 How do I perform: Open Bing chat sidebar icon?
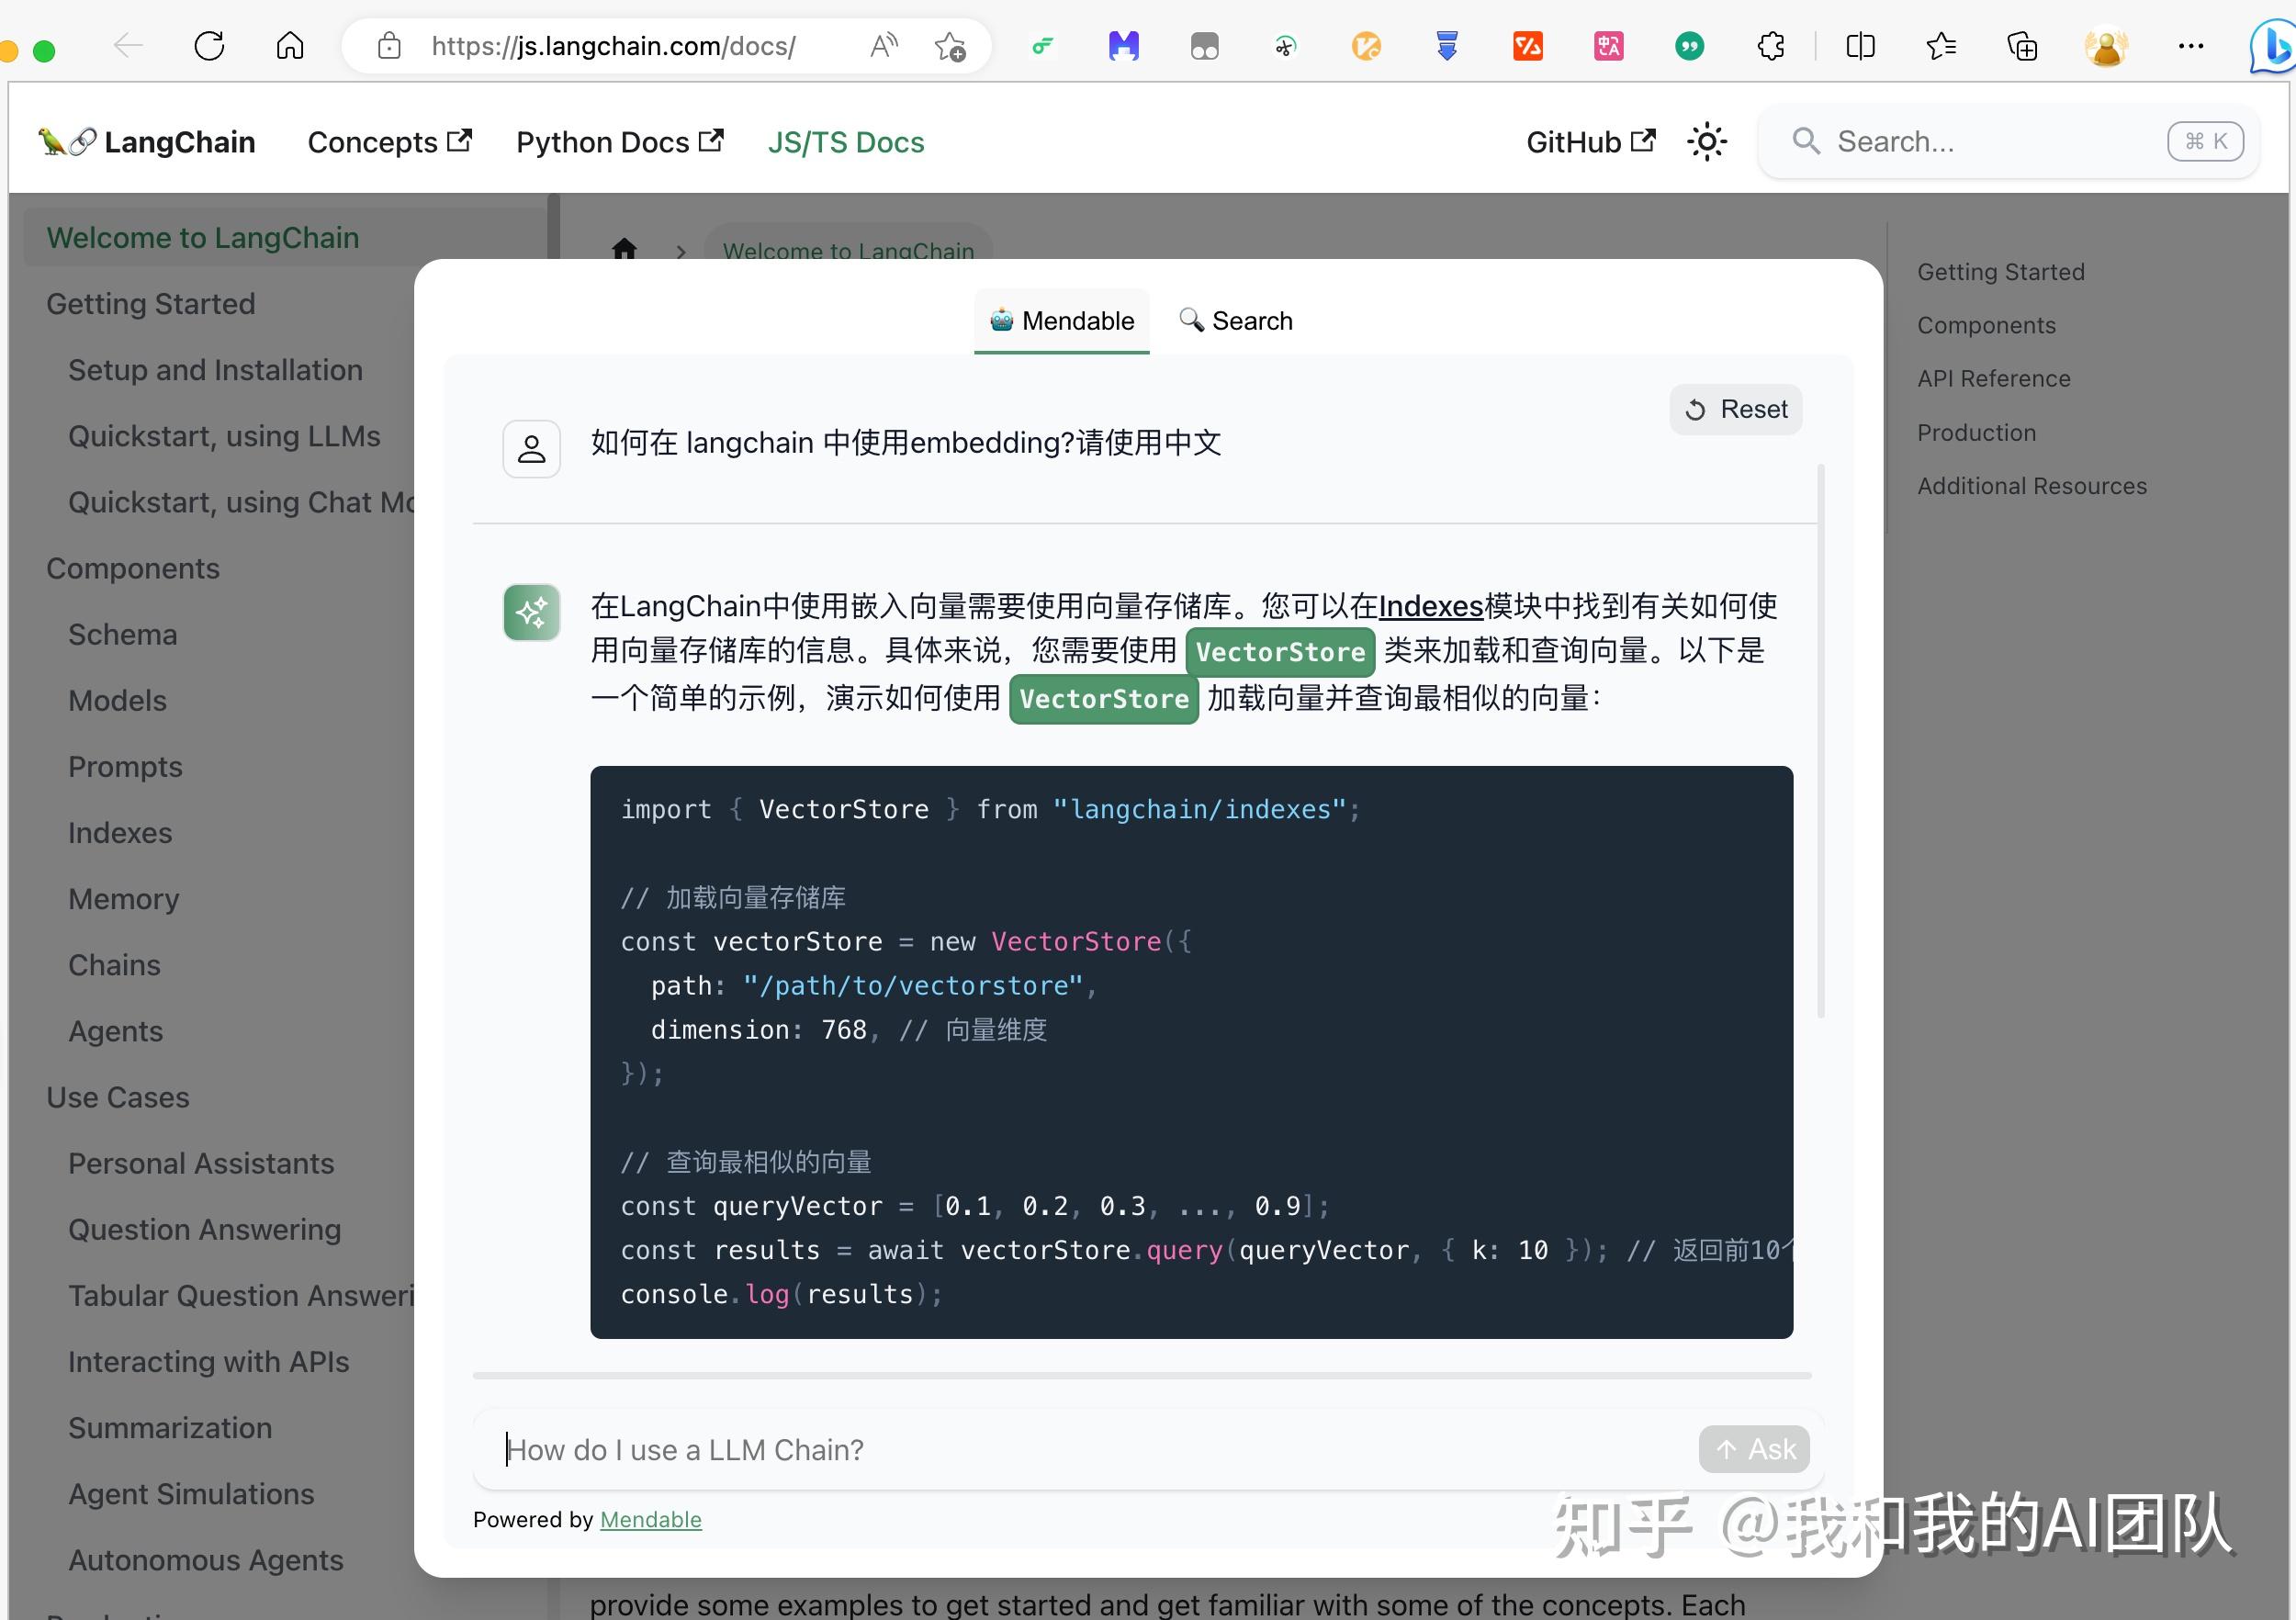point(2272,46)
